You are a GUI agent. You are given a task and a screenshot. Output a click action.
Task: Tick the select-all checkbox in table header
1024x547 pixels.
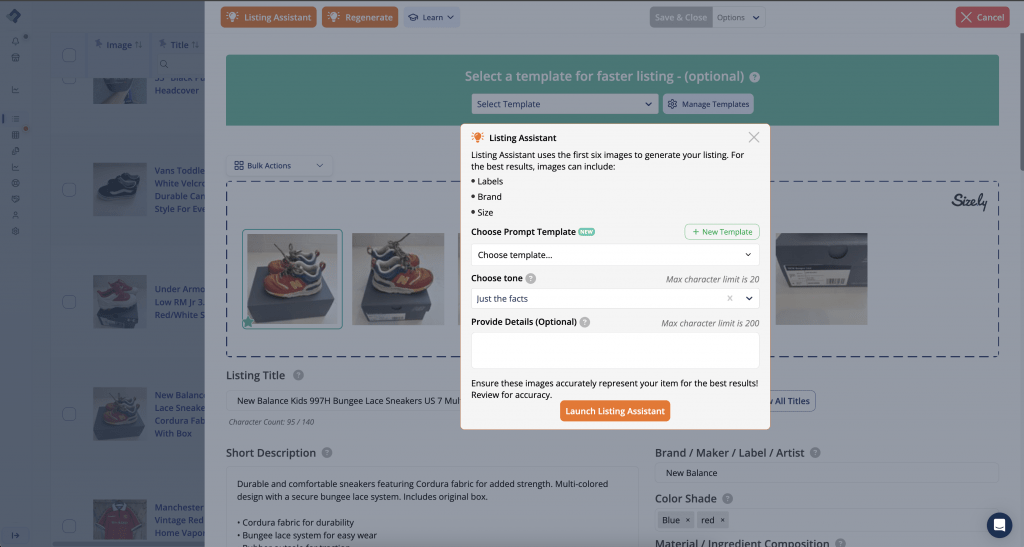pyautogui.click(x=69, y=54)
